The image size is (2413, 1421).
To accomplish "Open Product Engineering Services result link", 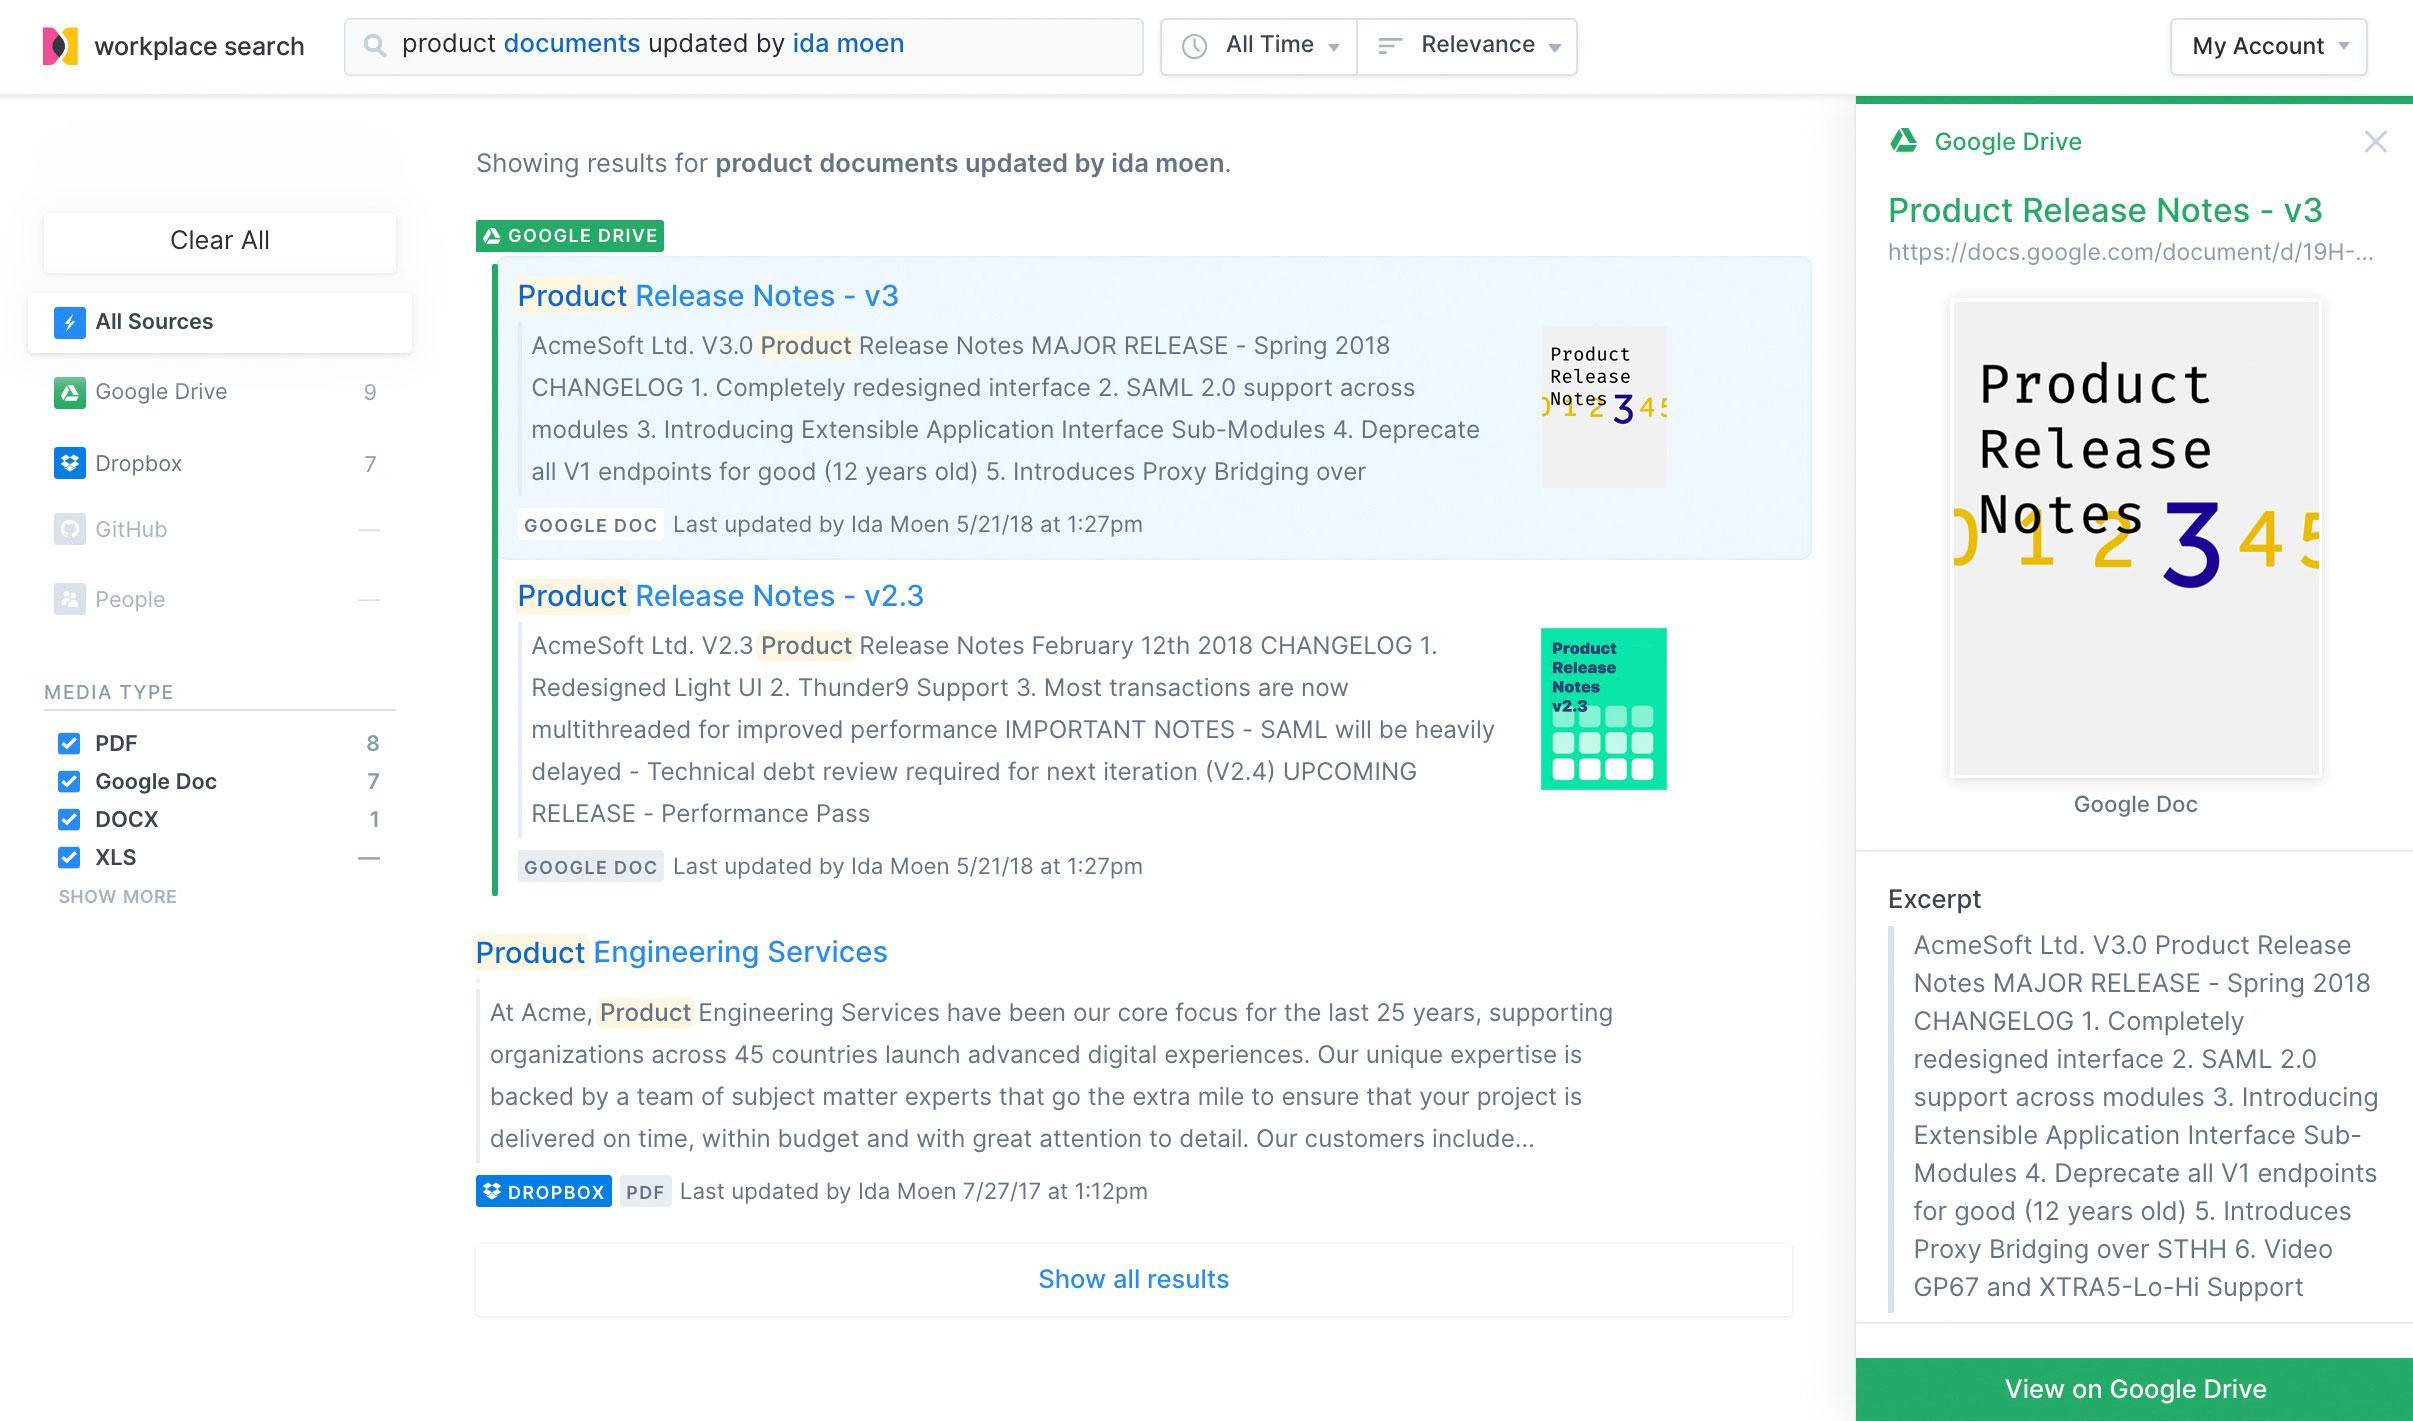I will (x=681, y=952).
